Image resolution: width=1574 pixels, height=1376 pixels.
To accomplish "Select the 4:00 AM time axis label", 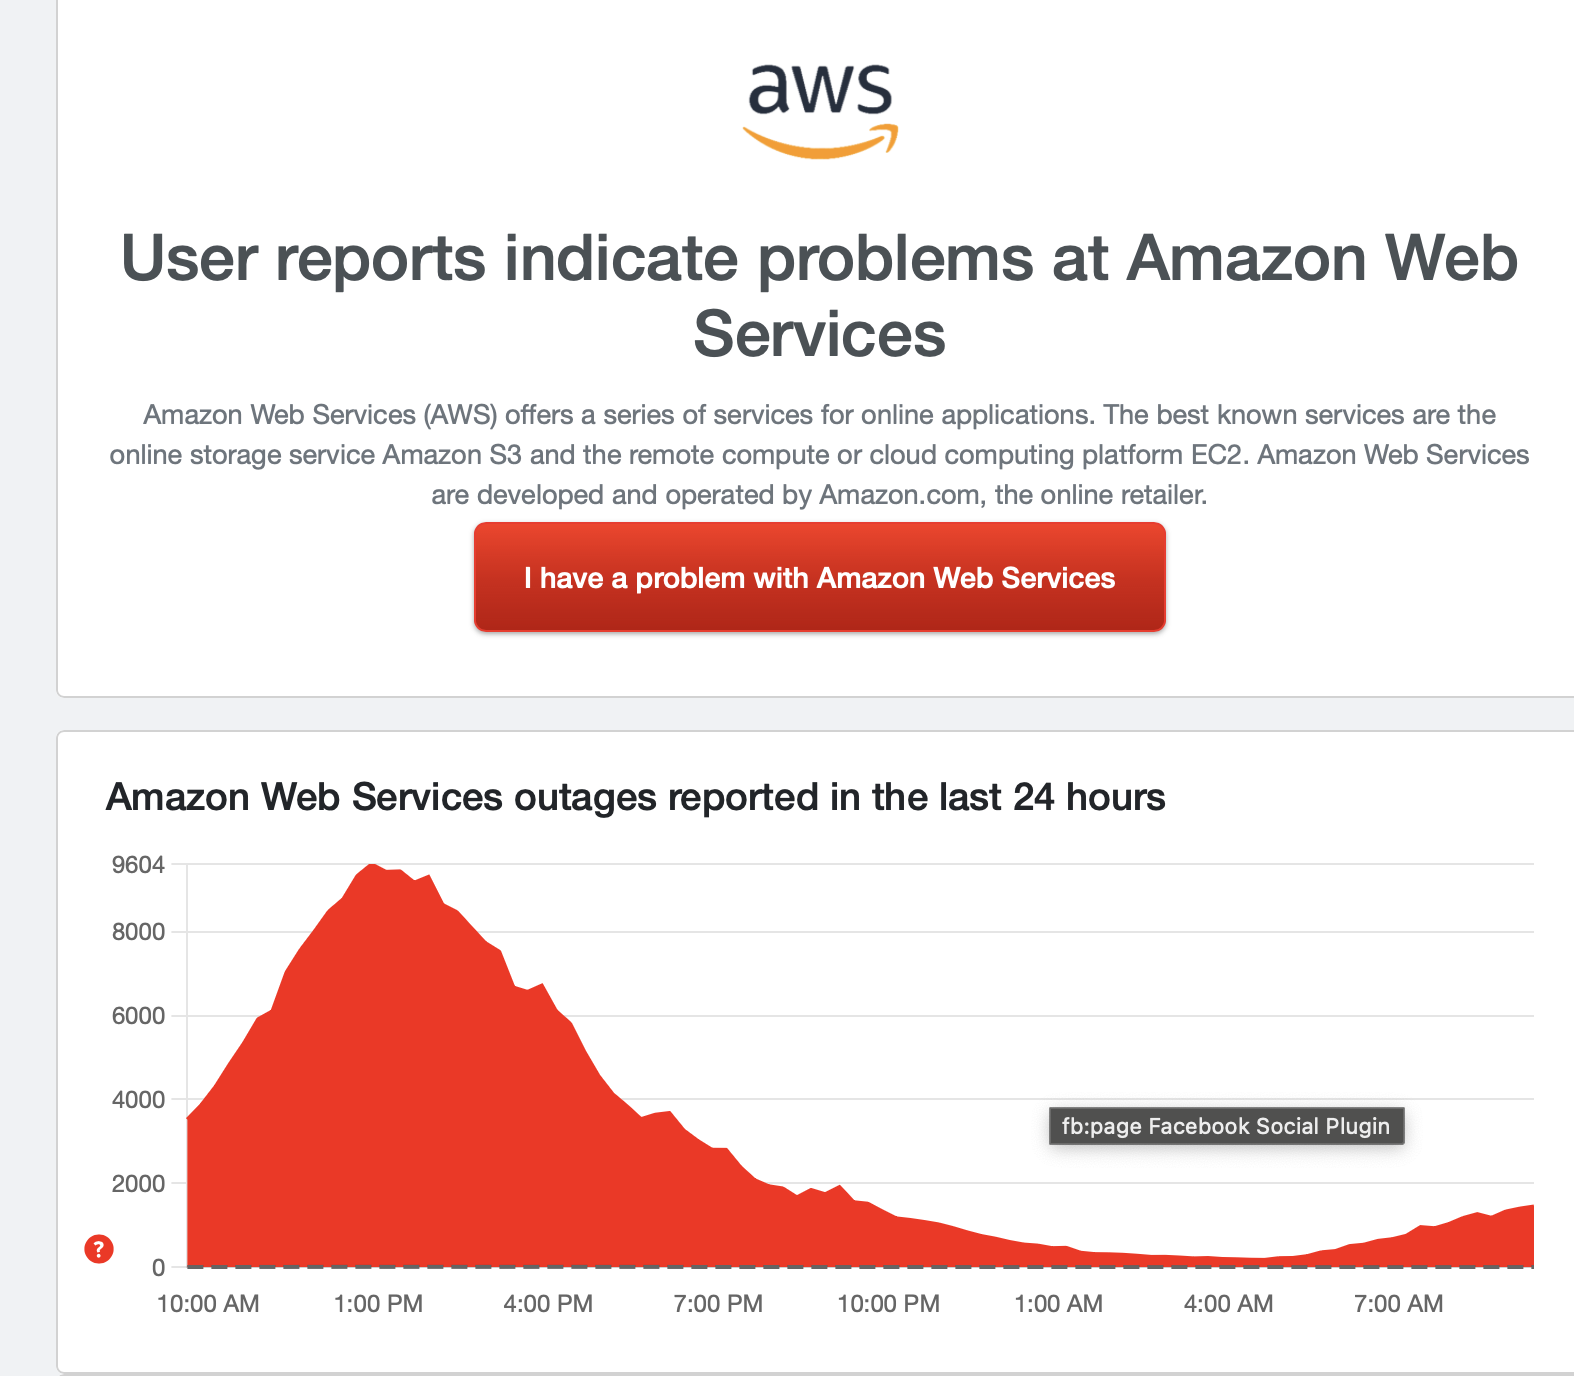I will pos(1228,1304).
